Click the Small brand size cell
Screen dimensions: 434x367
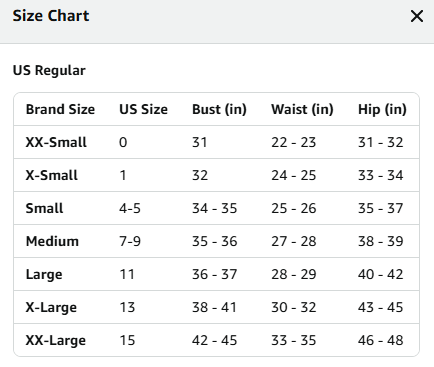(x=44, y=208)
